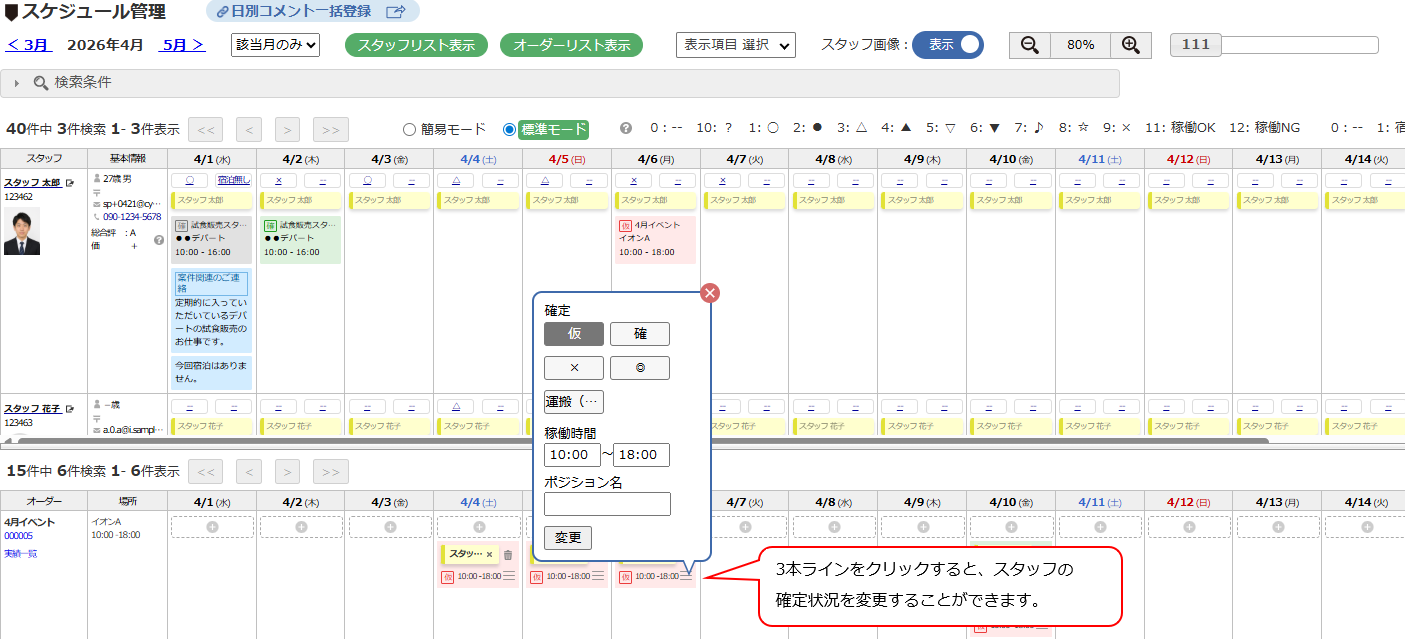Click スタッフ 太郎 photo thumbnail
The width and height of the screenshot is (1405, 639).
[x=22, y=232]
